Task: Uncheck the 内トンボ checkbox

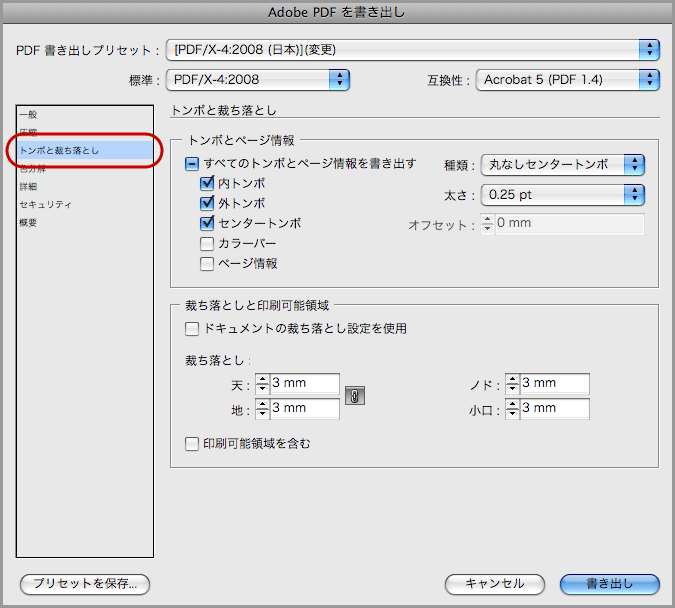Action: click(x=207, y=183)
